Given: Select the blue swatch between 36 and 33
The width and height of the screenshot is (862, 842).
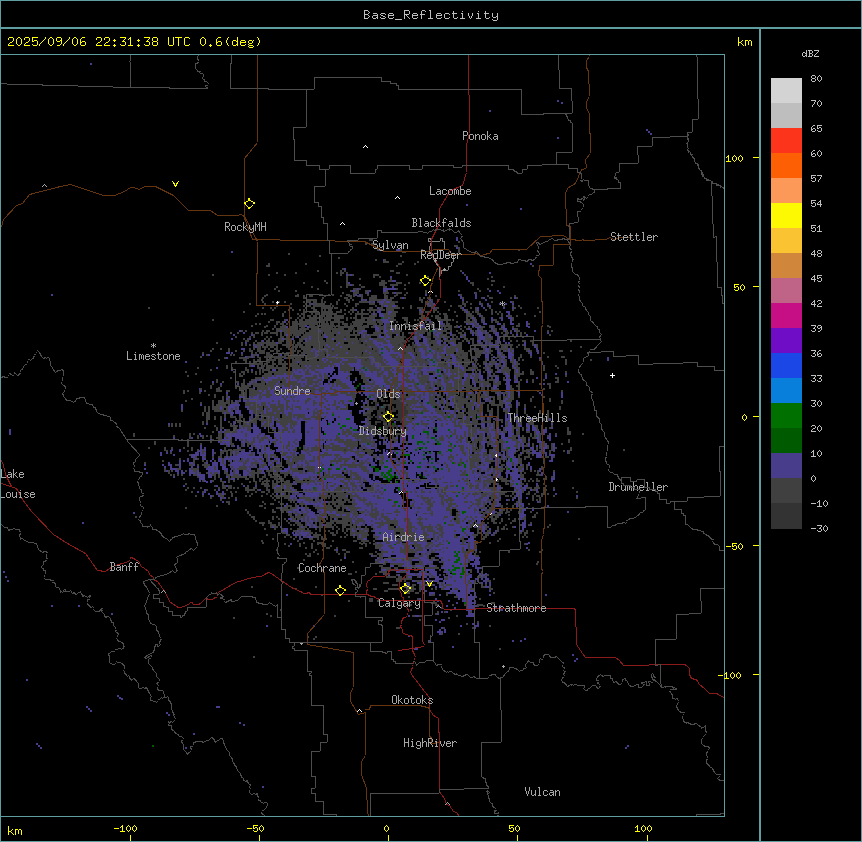Looking at the screenshot, I should [786, 365].
